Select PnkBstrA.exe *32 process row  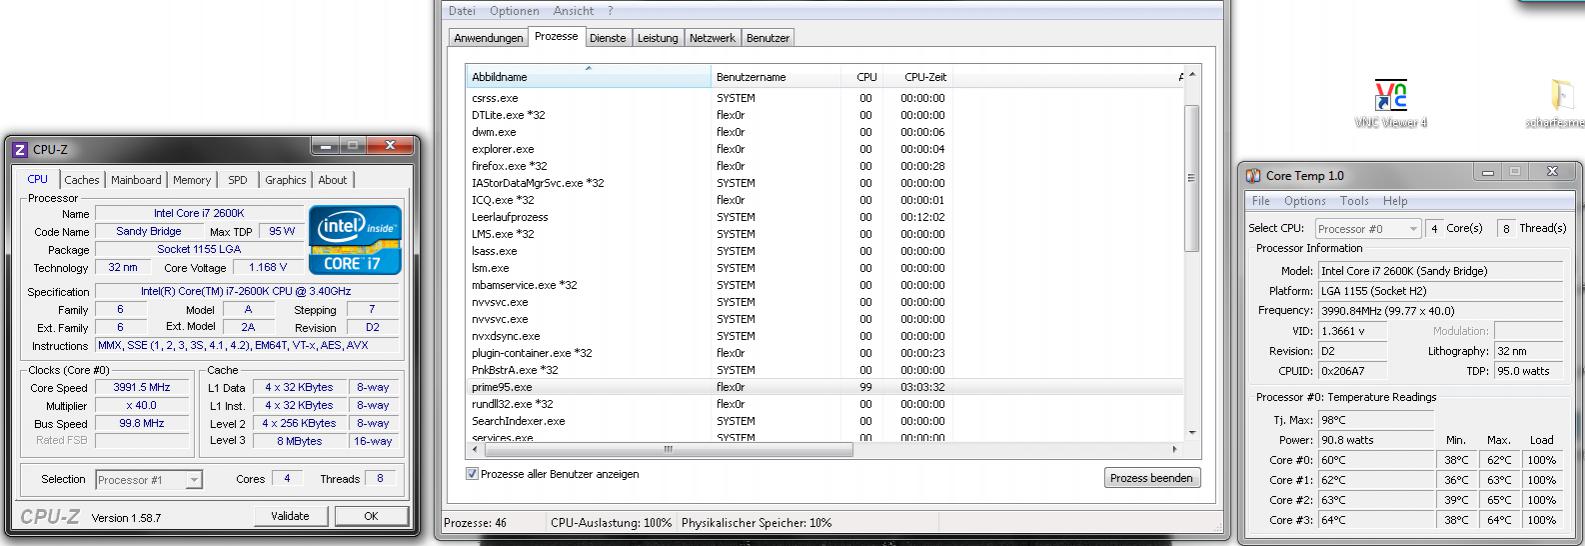point(825,370)
